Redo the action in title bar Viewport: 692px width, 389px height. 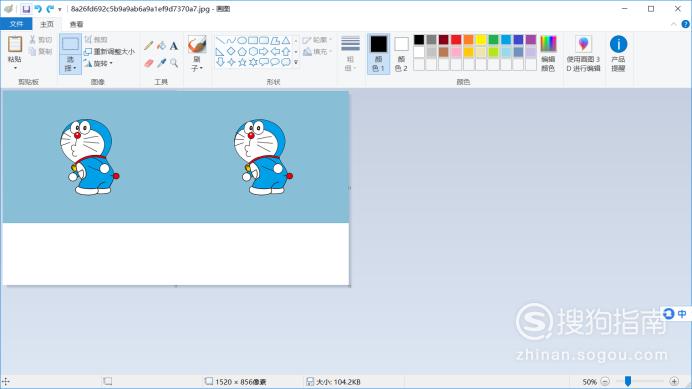[50, 9]
